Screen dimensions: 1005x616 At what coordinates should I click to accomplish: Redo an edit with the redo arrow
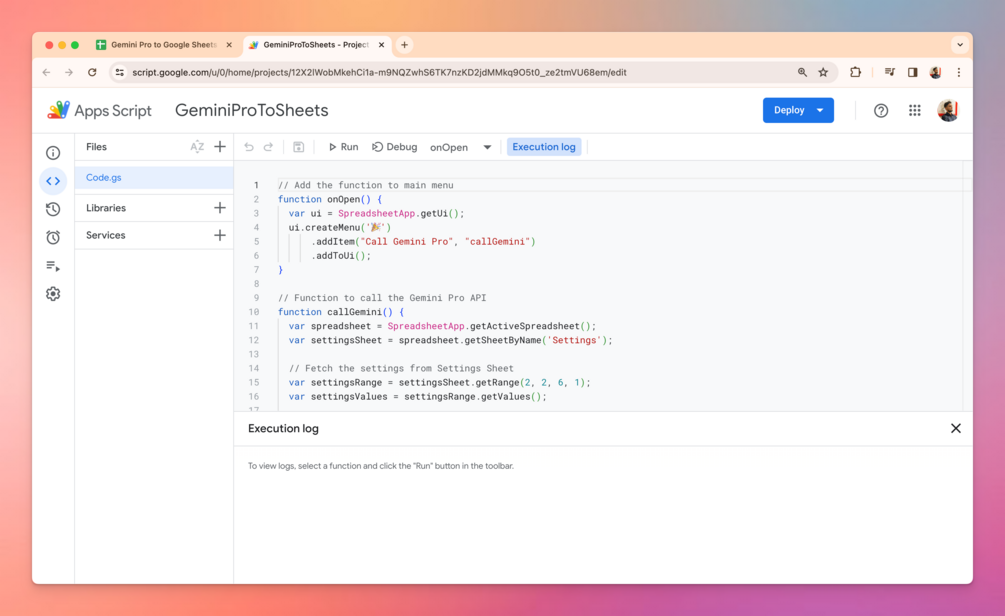pyautogui.click(x=268, y=146)
